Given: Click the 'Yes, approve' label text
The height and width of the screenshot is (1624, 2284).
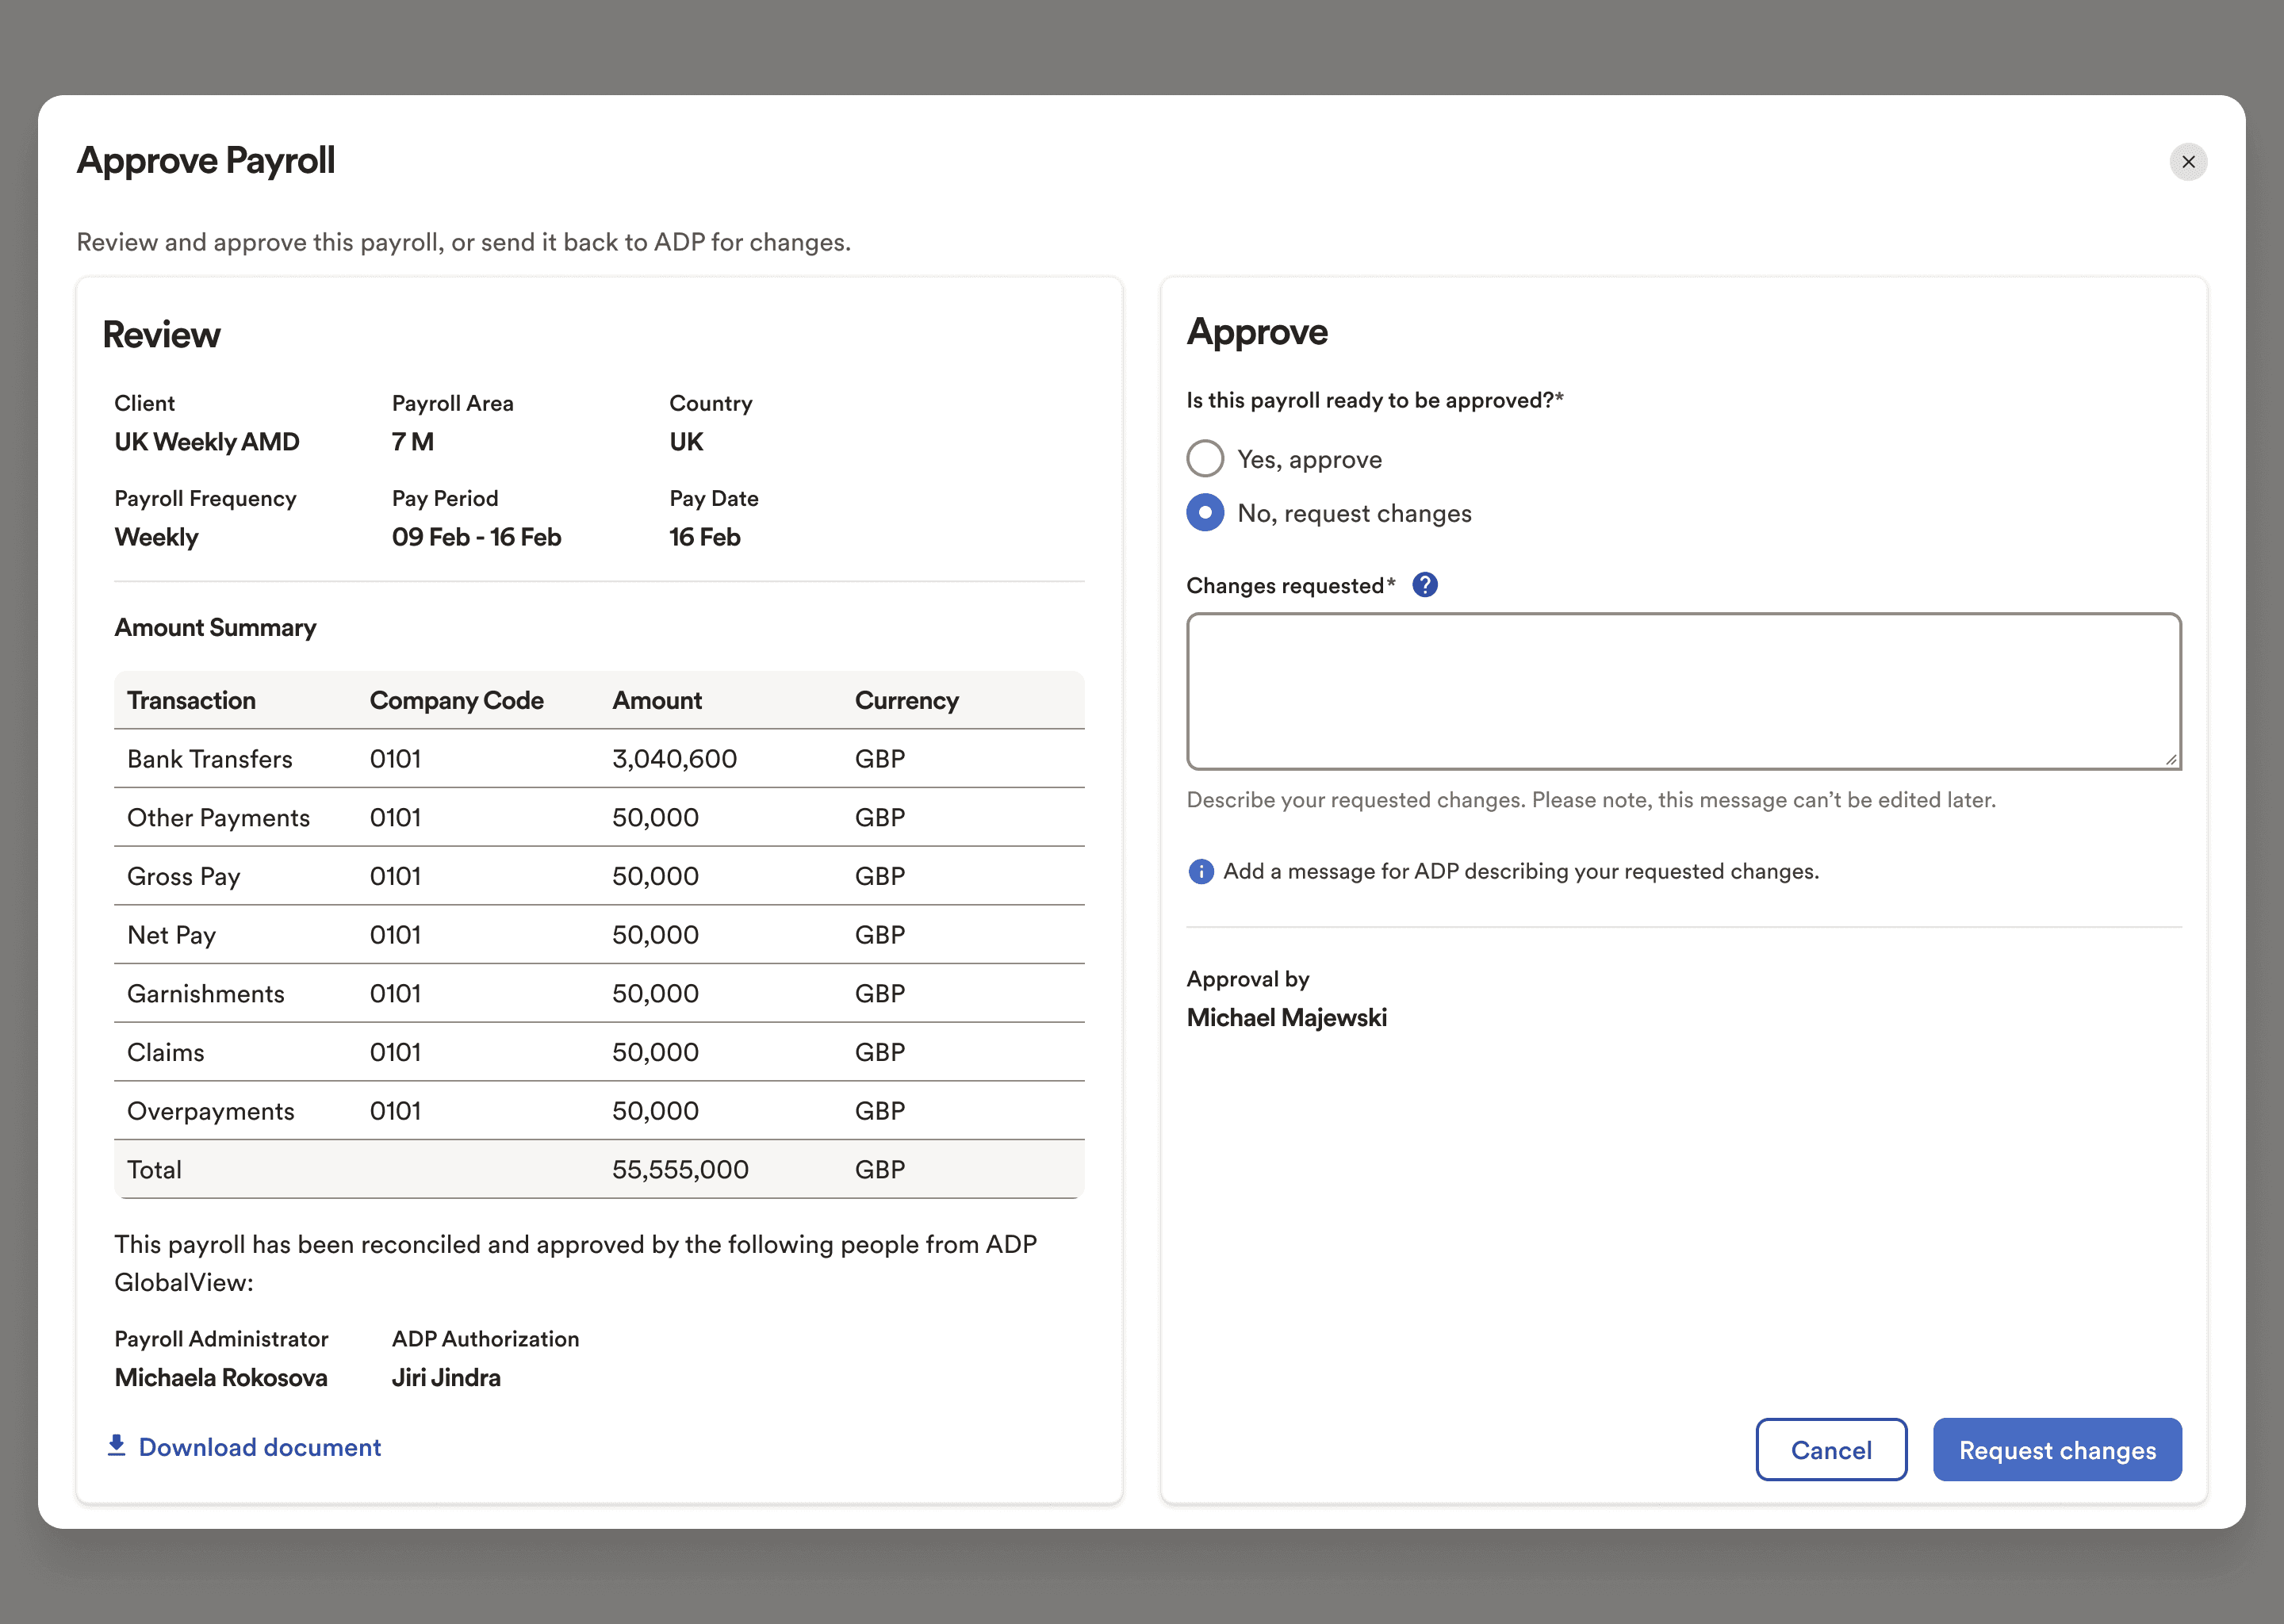Looking at the screenshot, I should click(1309, 460).
